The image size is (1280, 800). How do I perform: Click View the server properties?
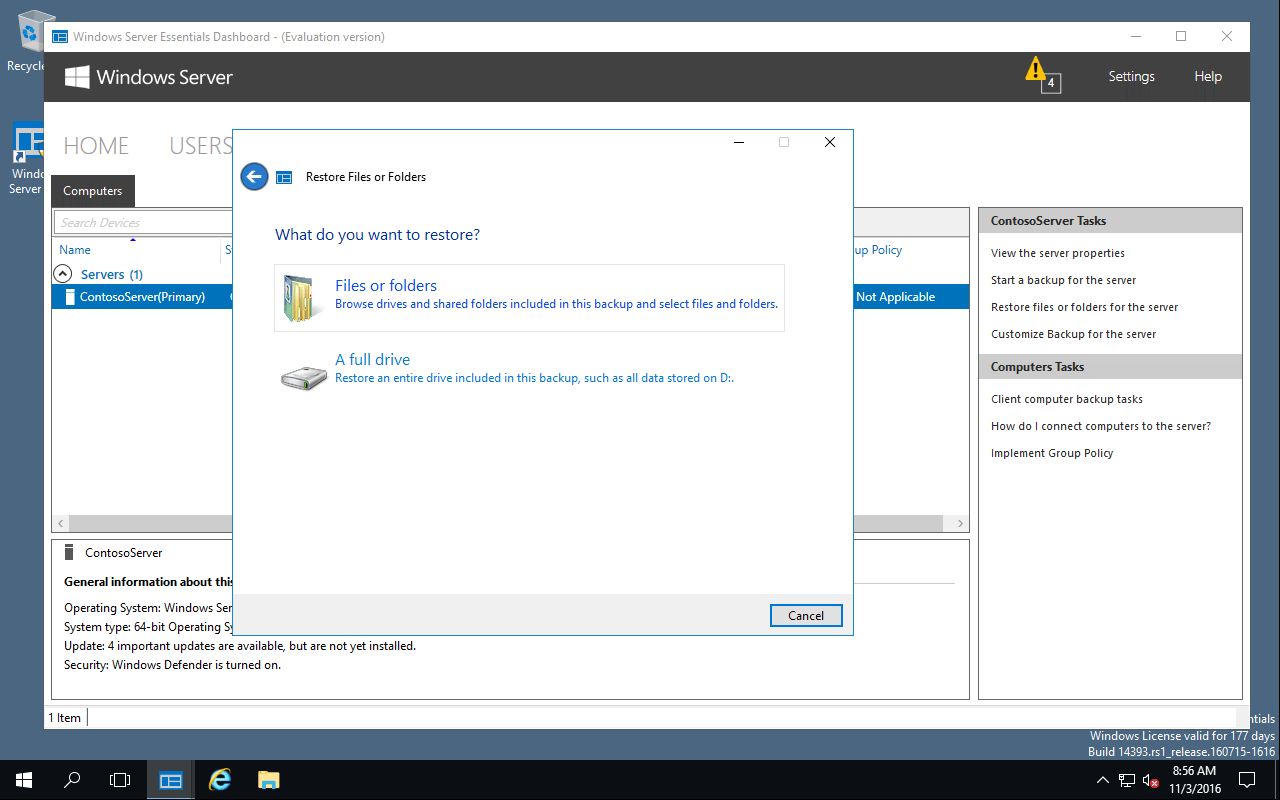[1058, 253]
